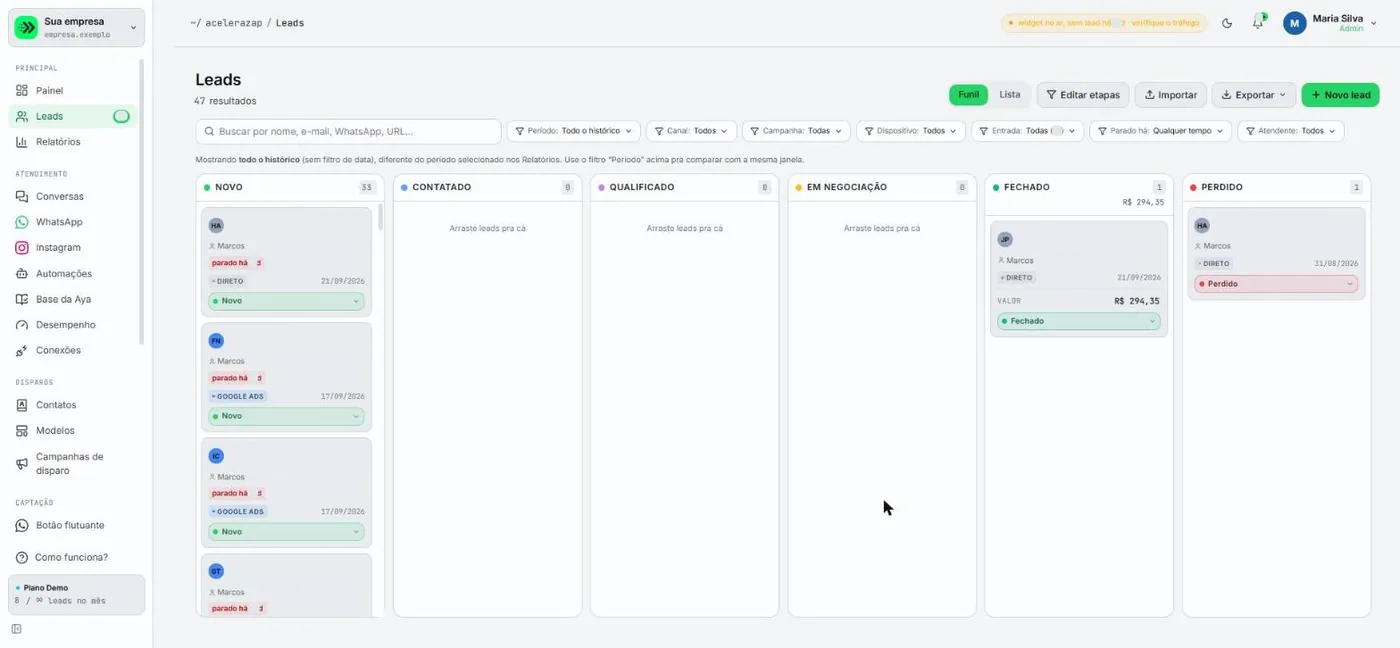The width and height of the screenshot is (1400, 648).
Task: Click the HA avatar in Novo column
Action: click(216, 226)
